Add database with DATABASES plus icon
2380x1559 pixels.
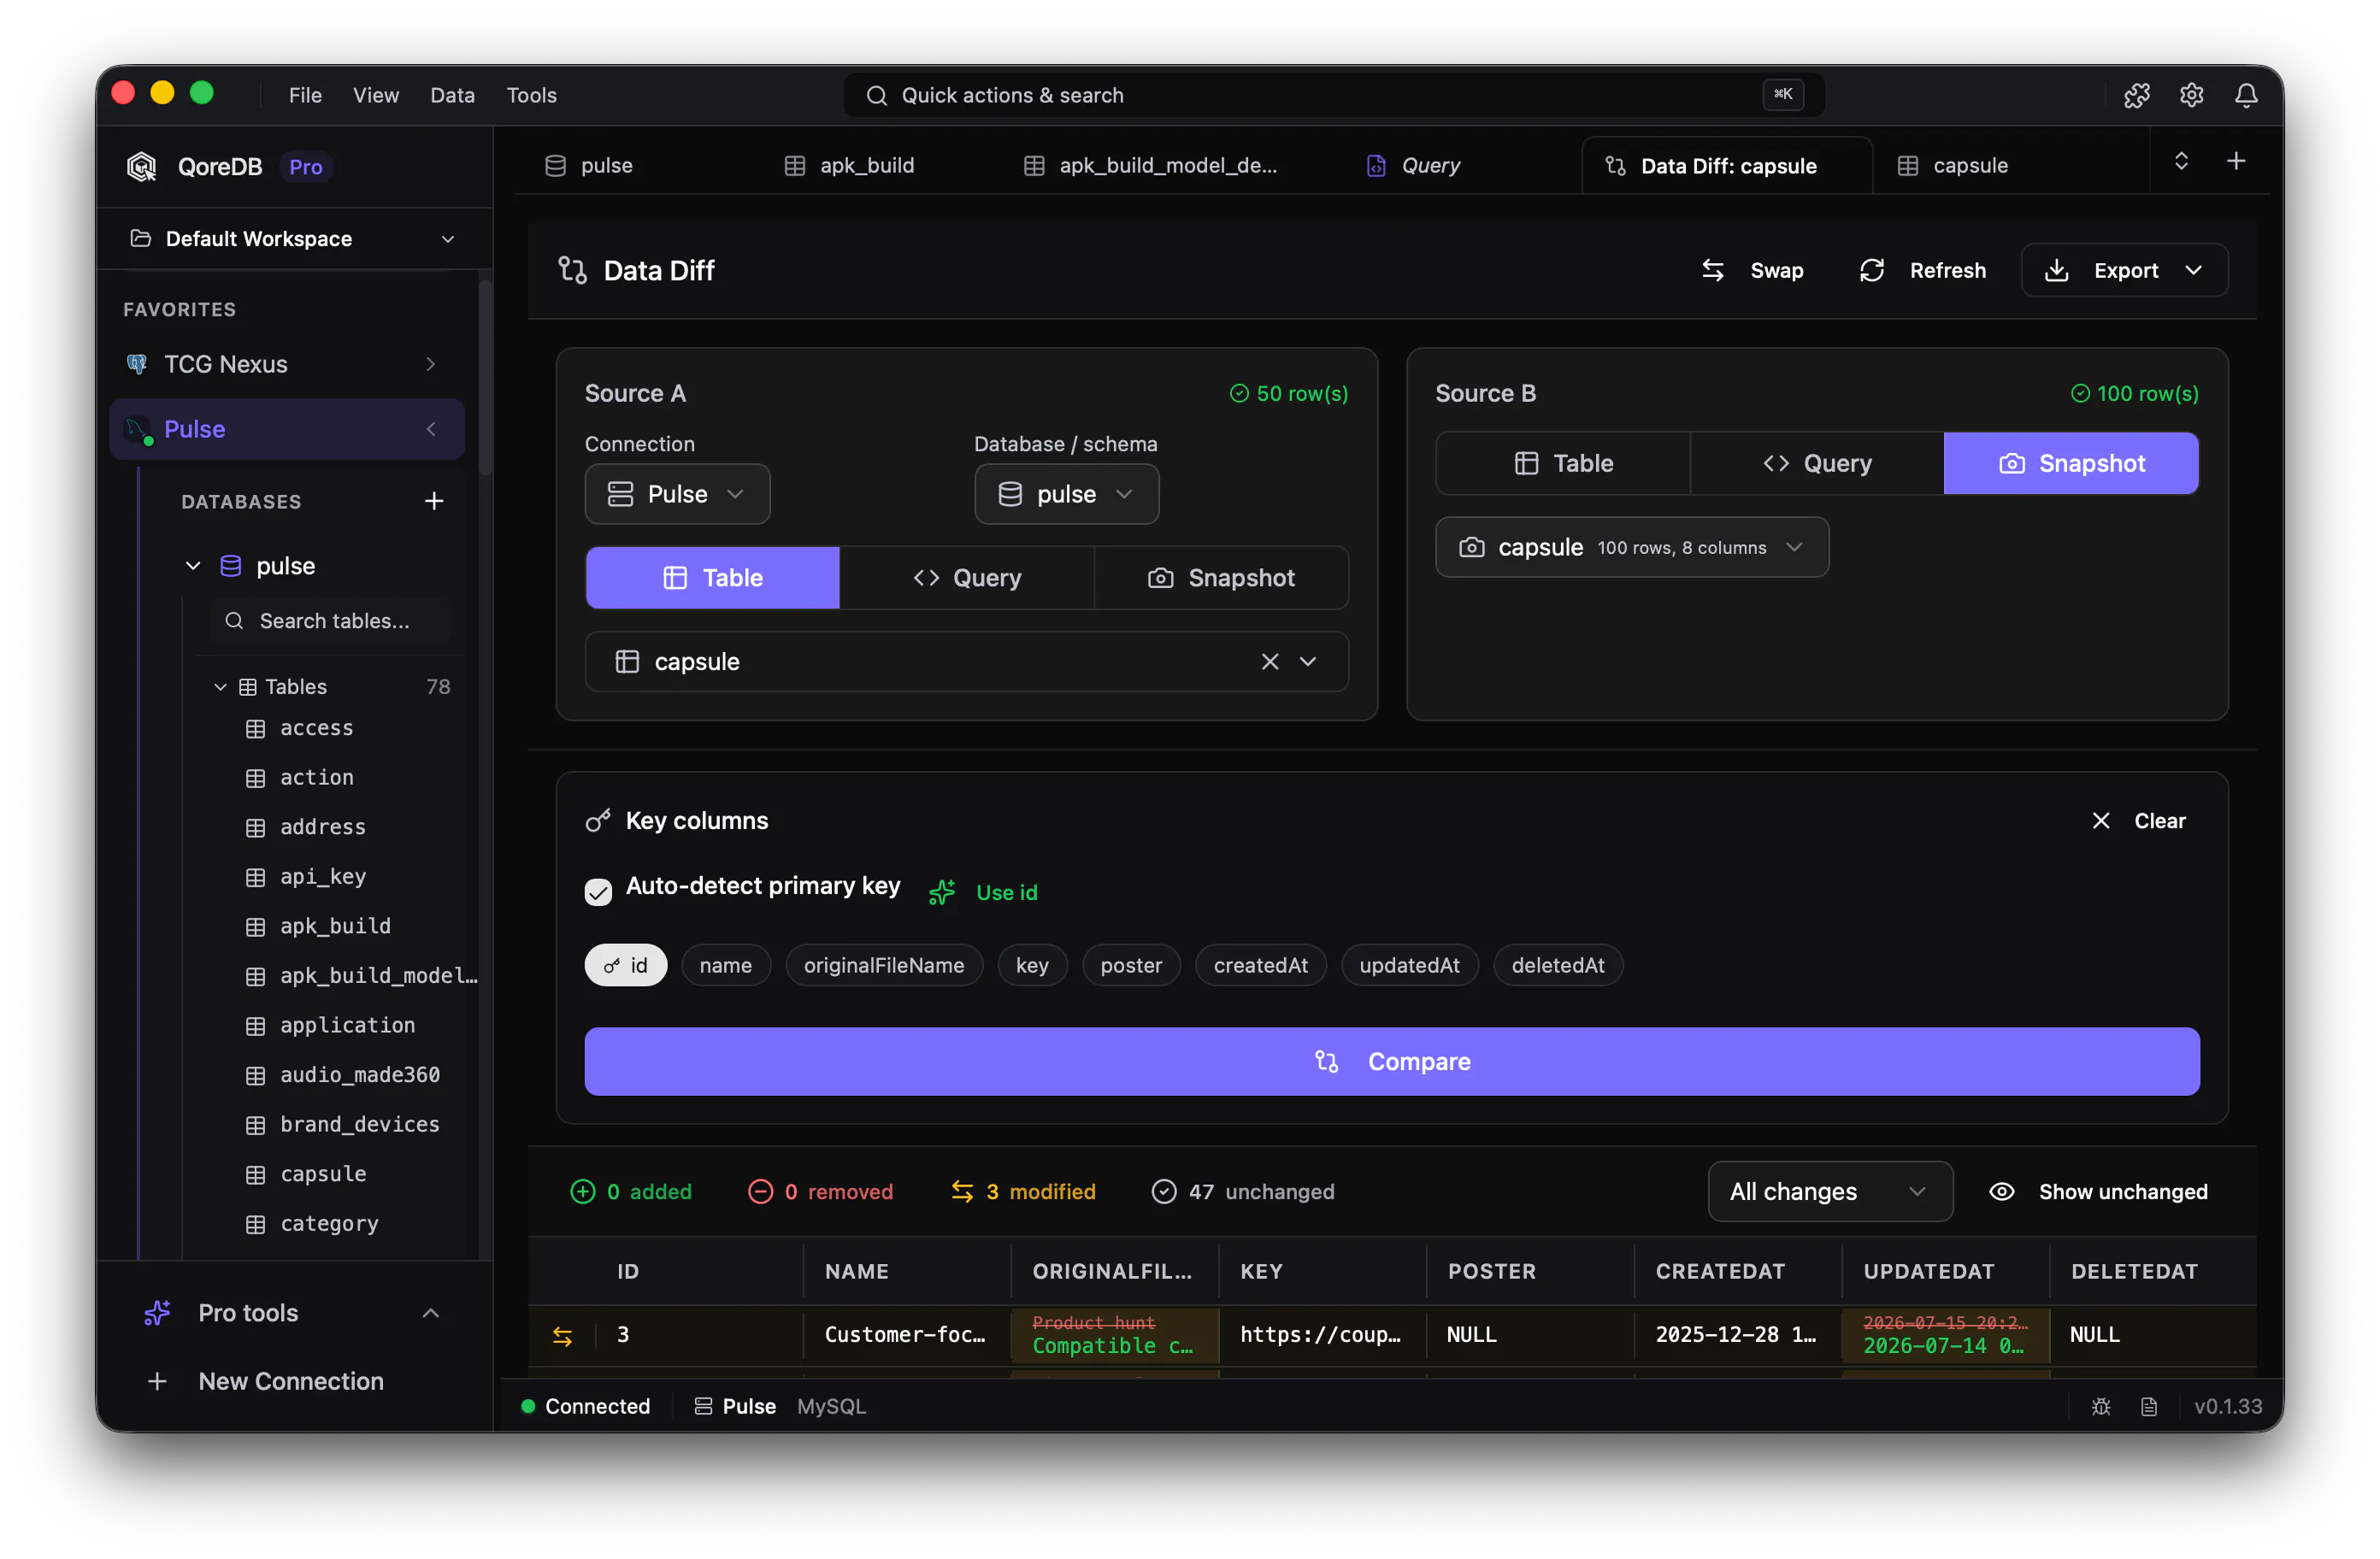(x=434, y=501)
